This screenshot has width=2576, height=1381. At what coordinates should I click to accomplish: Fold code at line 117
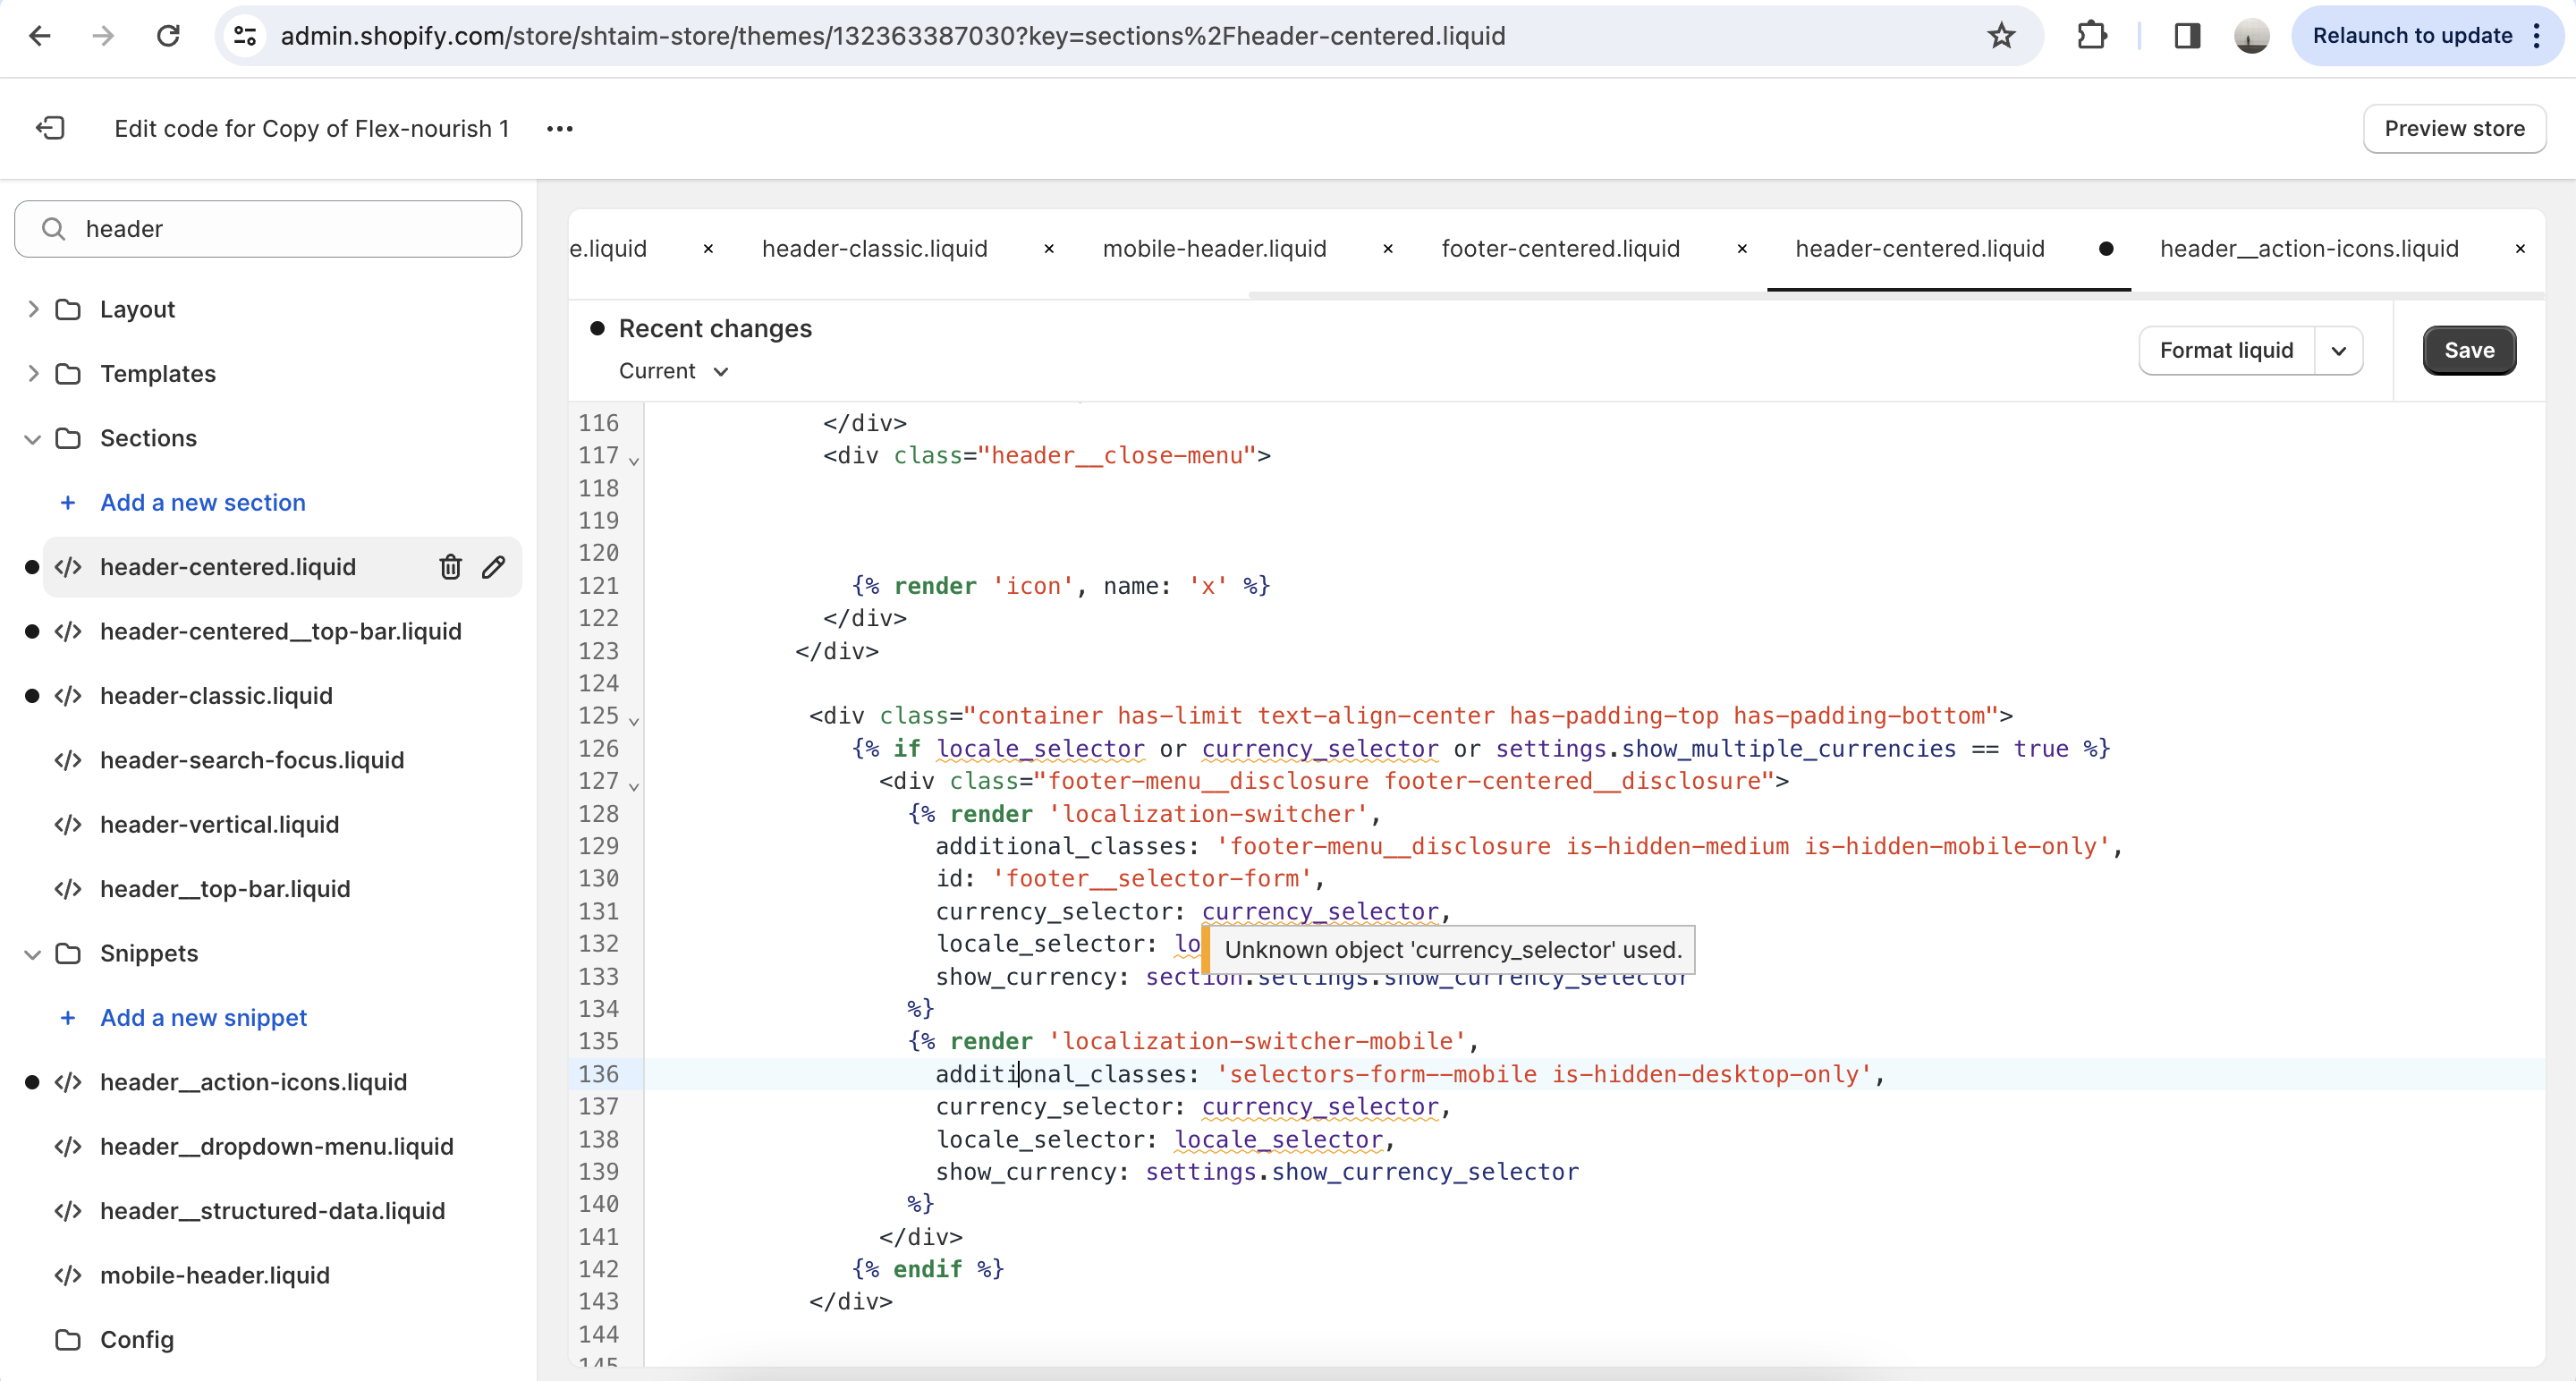(634, 461)
